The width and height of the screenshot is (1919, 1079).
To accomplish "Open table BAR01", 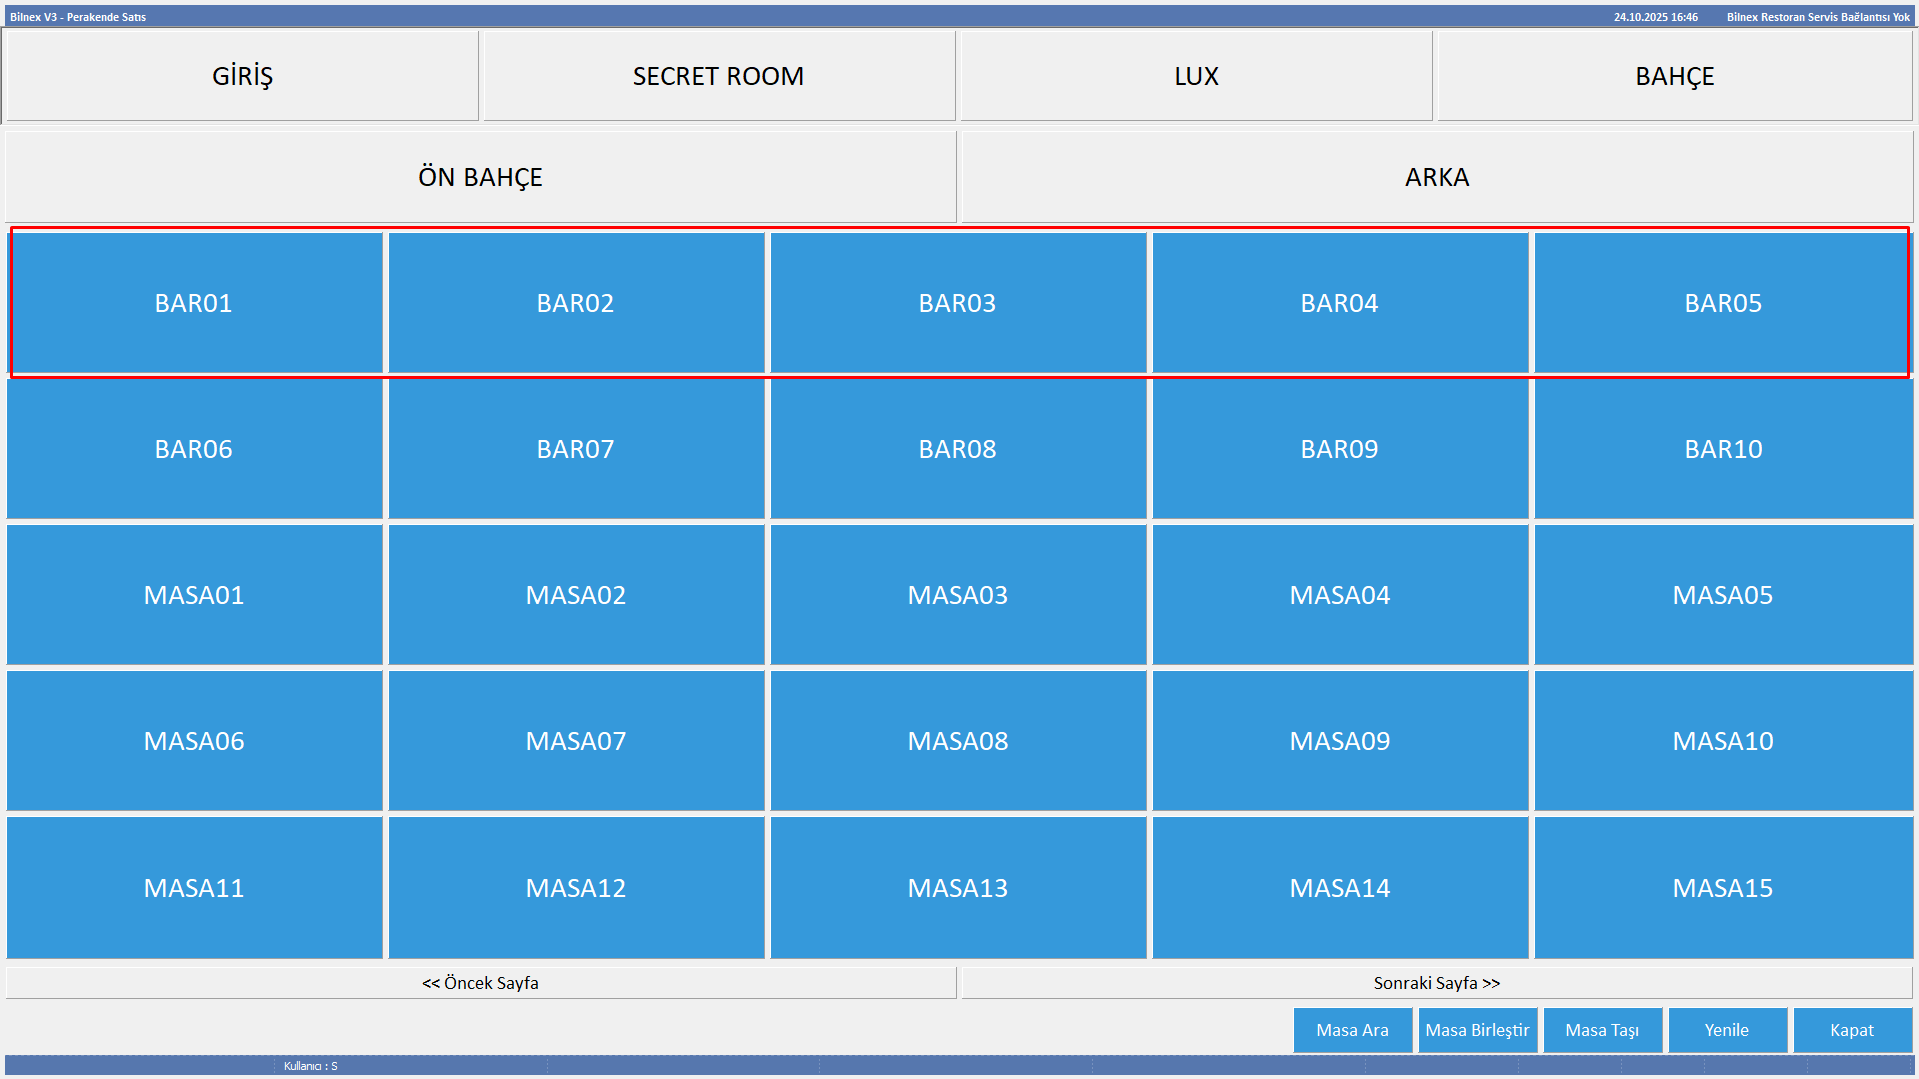I will 194,303.
